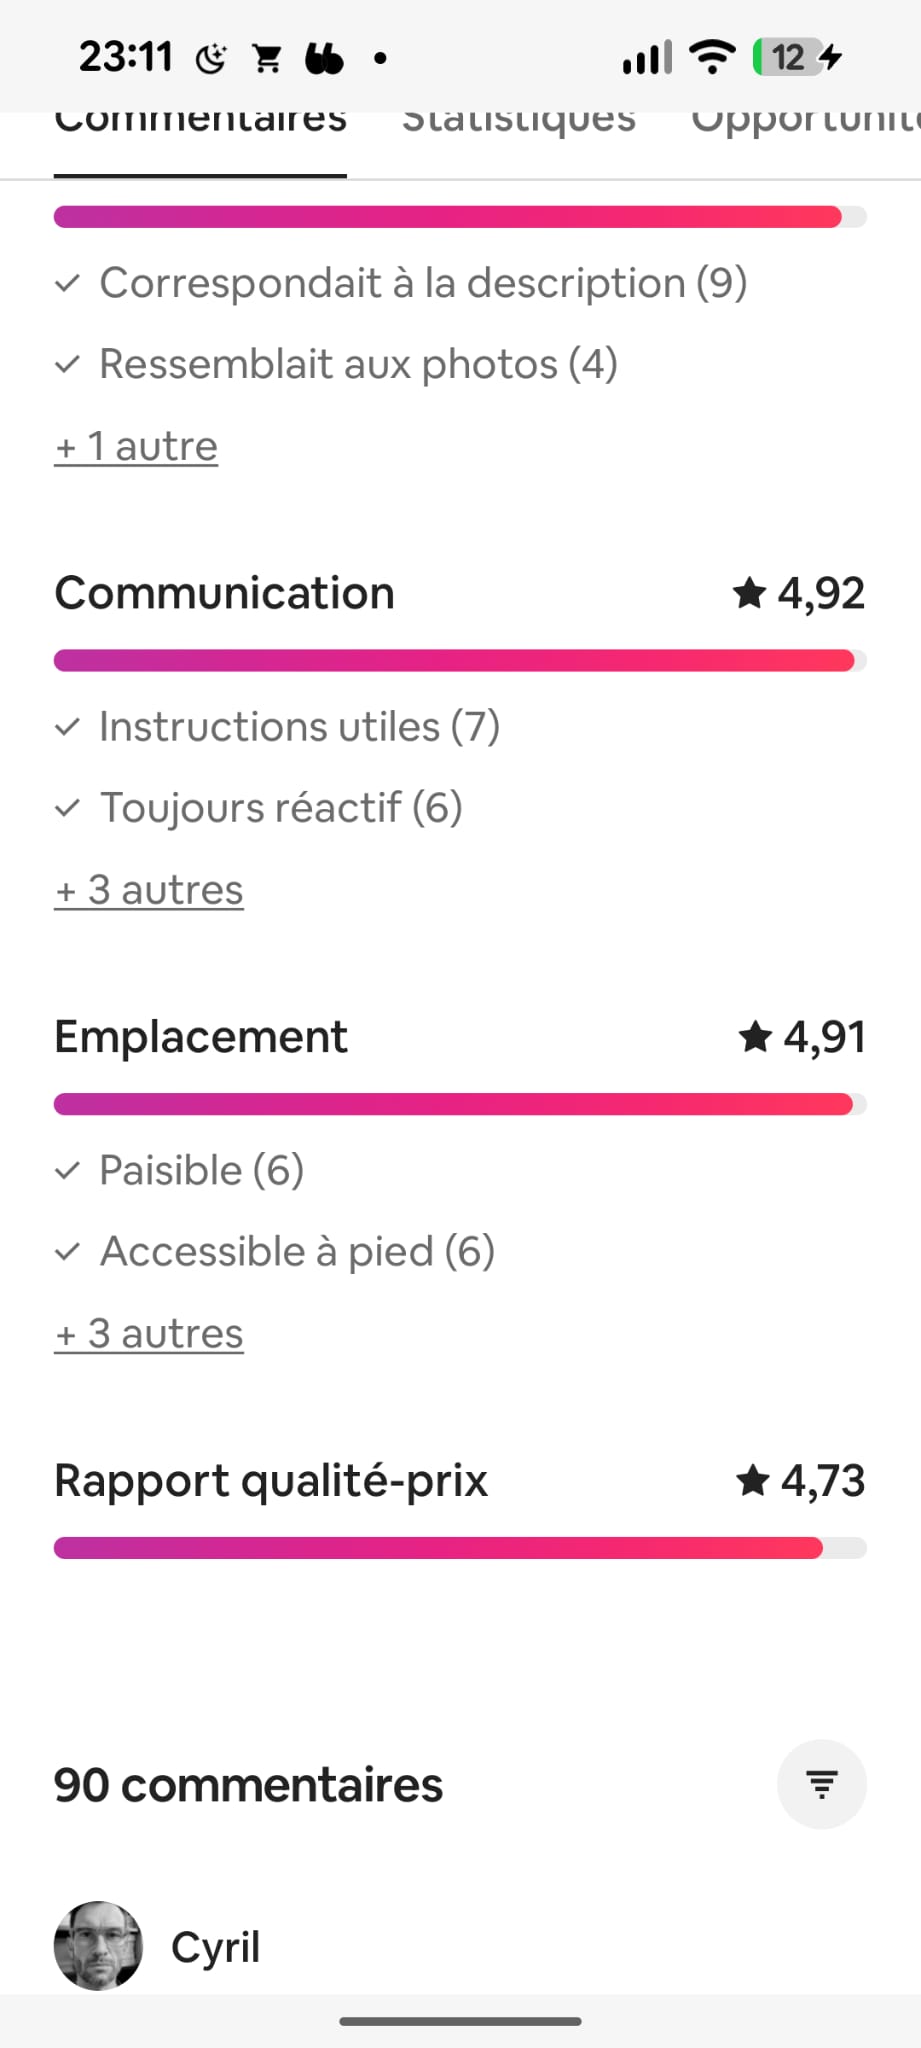Tap the star beside Rapport qualité-prix rating

tap(753, 1480)
